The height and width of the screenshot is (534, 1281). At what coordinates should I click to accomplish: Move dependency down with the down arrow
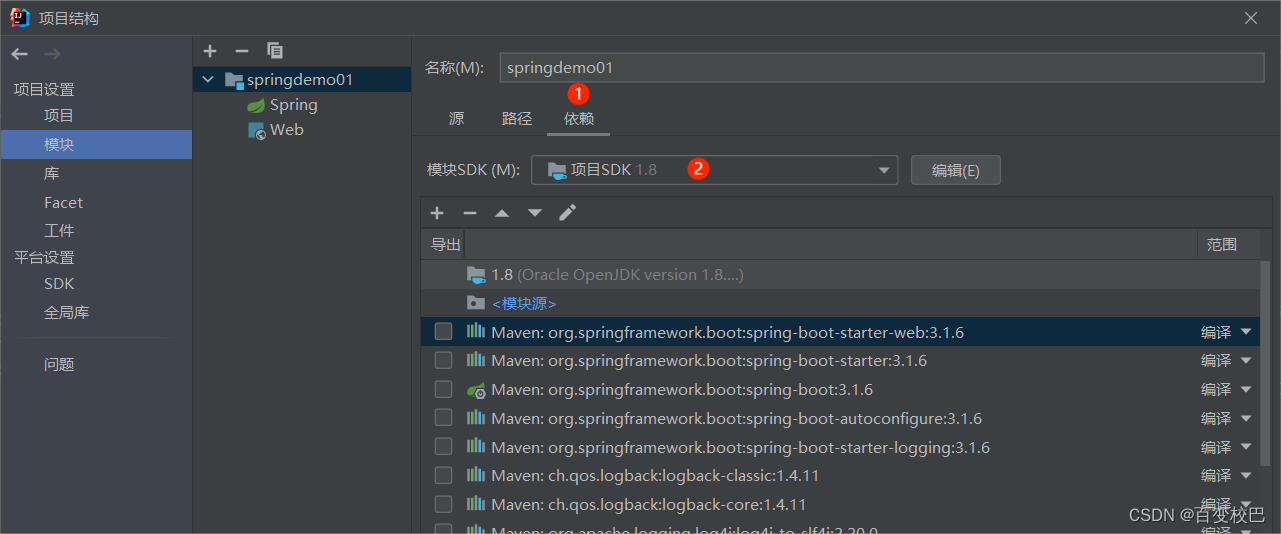click(535, 213)
